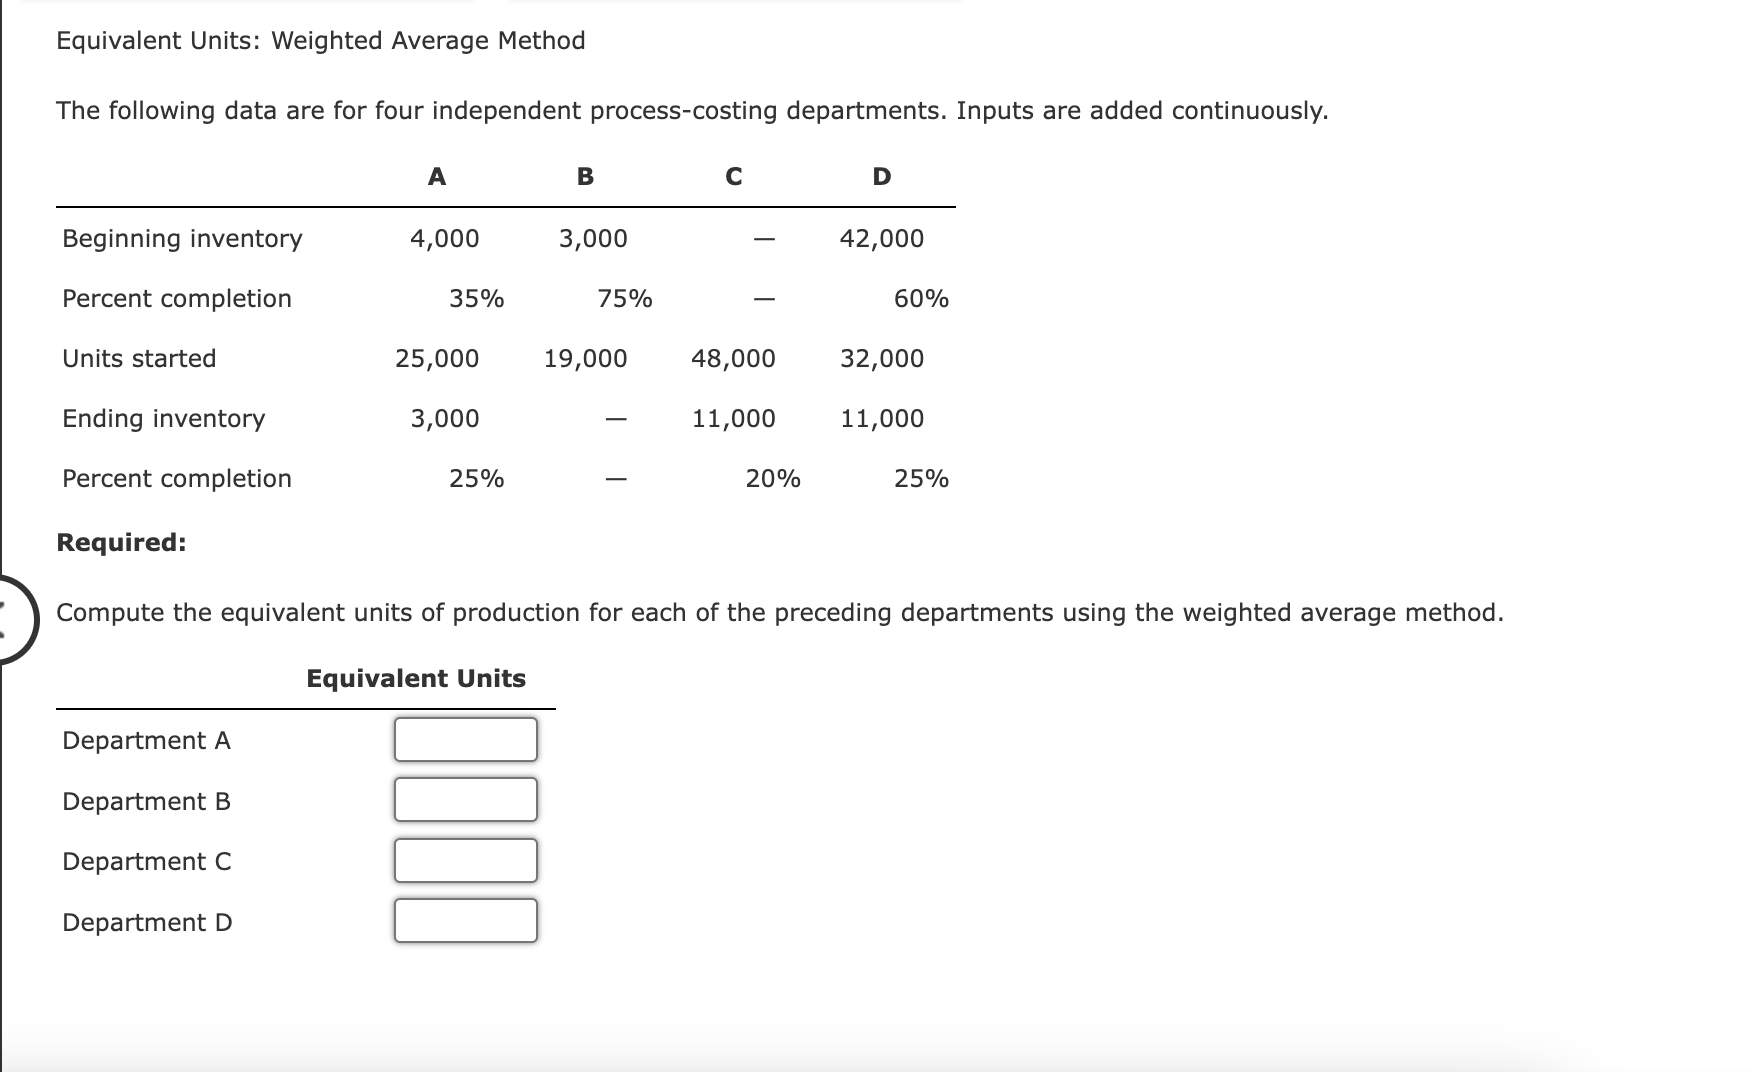Click the Department A equivalent units input box
The image size is (1752, 1072).
click(464, 740)
